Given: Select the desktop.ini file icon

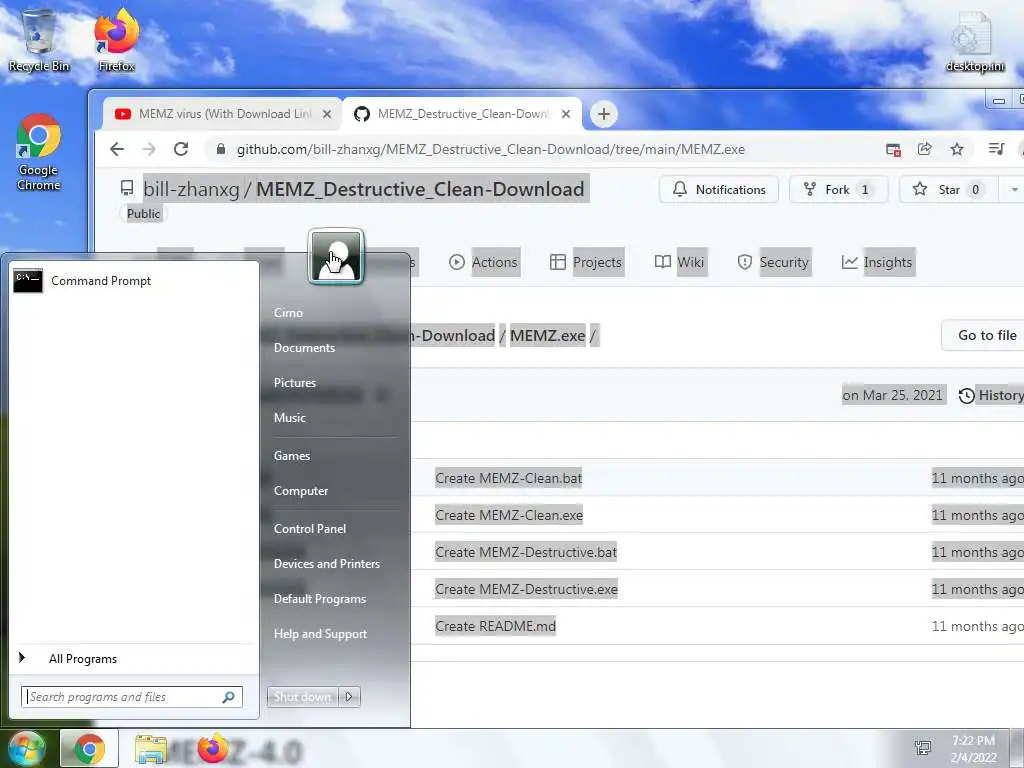Looking at the screenshot, I should tap(974, 40).
